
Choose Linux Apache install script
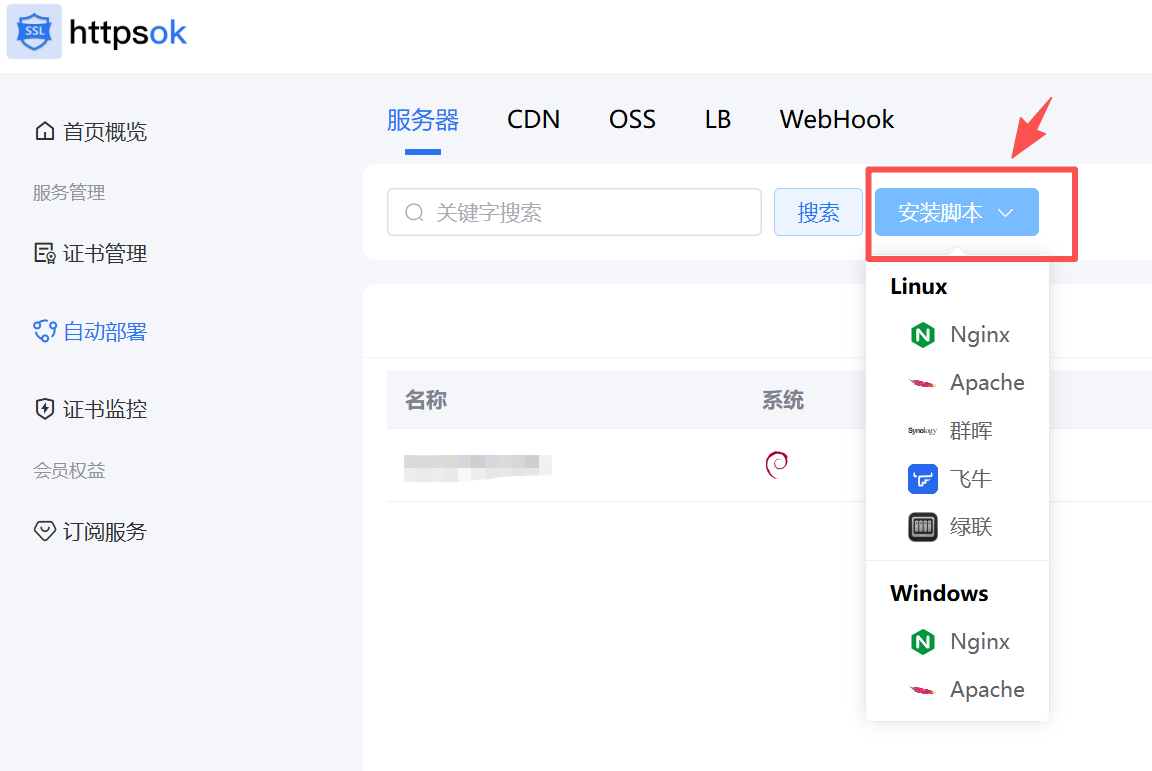(985, 383)
